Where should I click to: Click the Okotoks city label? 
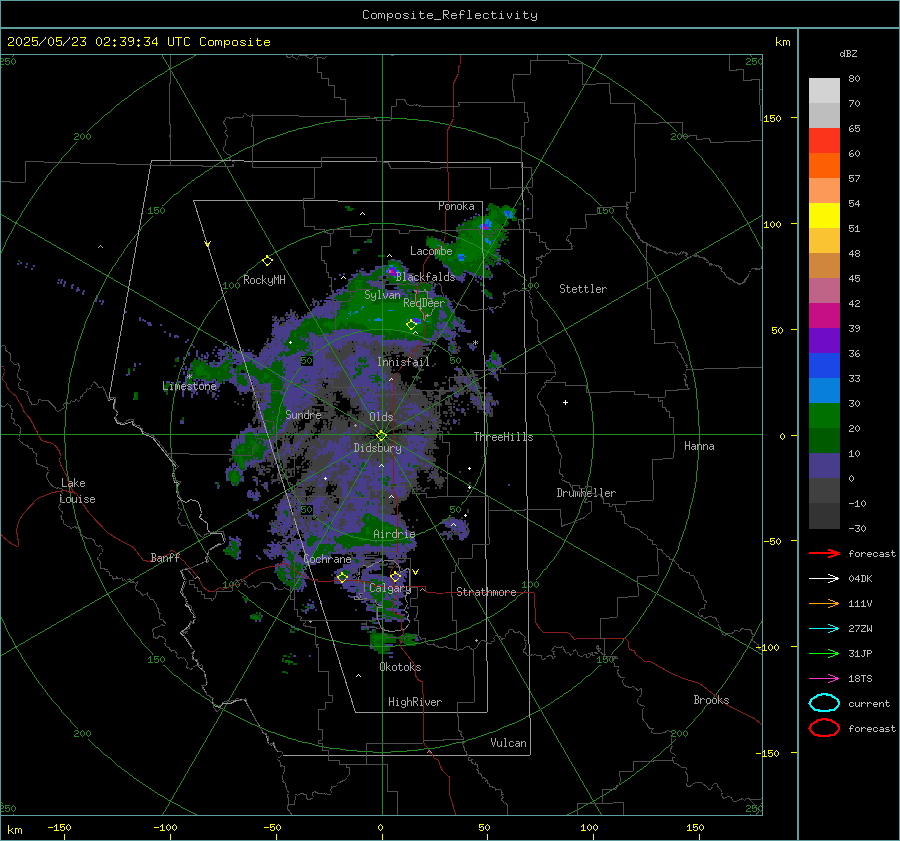[400, 667]
